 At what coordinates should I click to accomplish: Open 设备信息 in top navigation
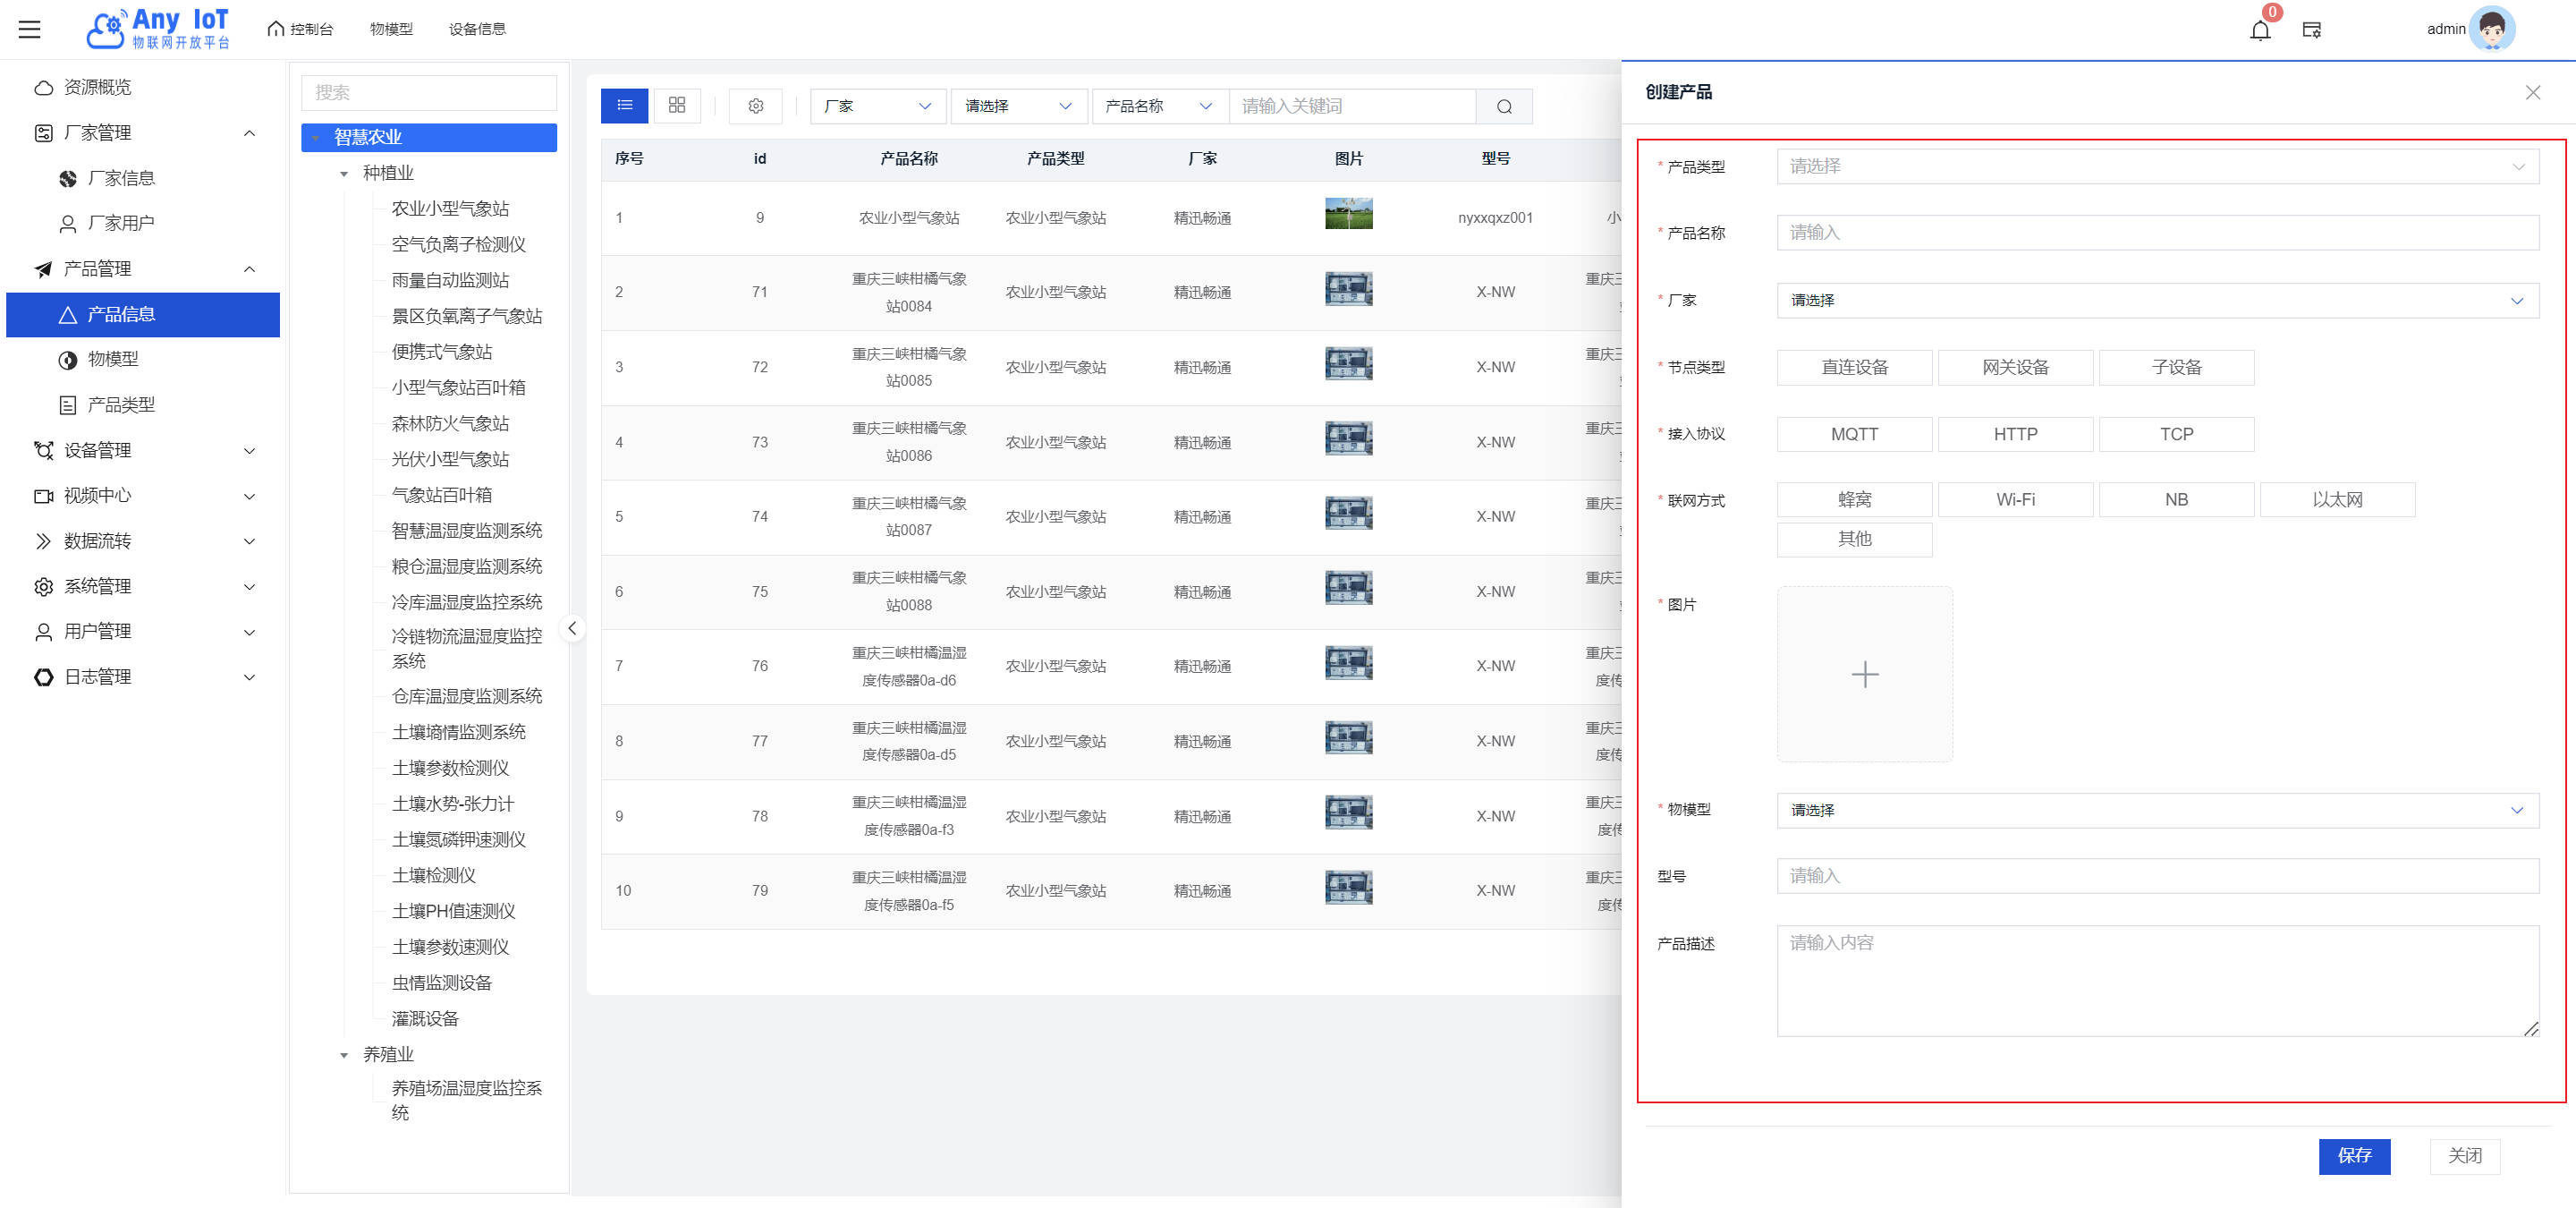[477, 29]
